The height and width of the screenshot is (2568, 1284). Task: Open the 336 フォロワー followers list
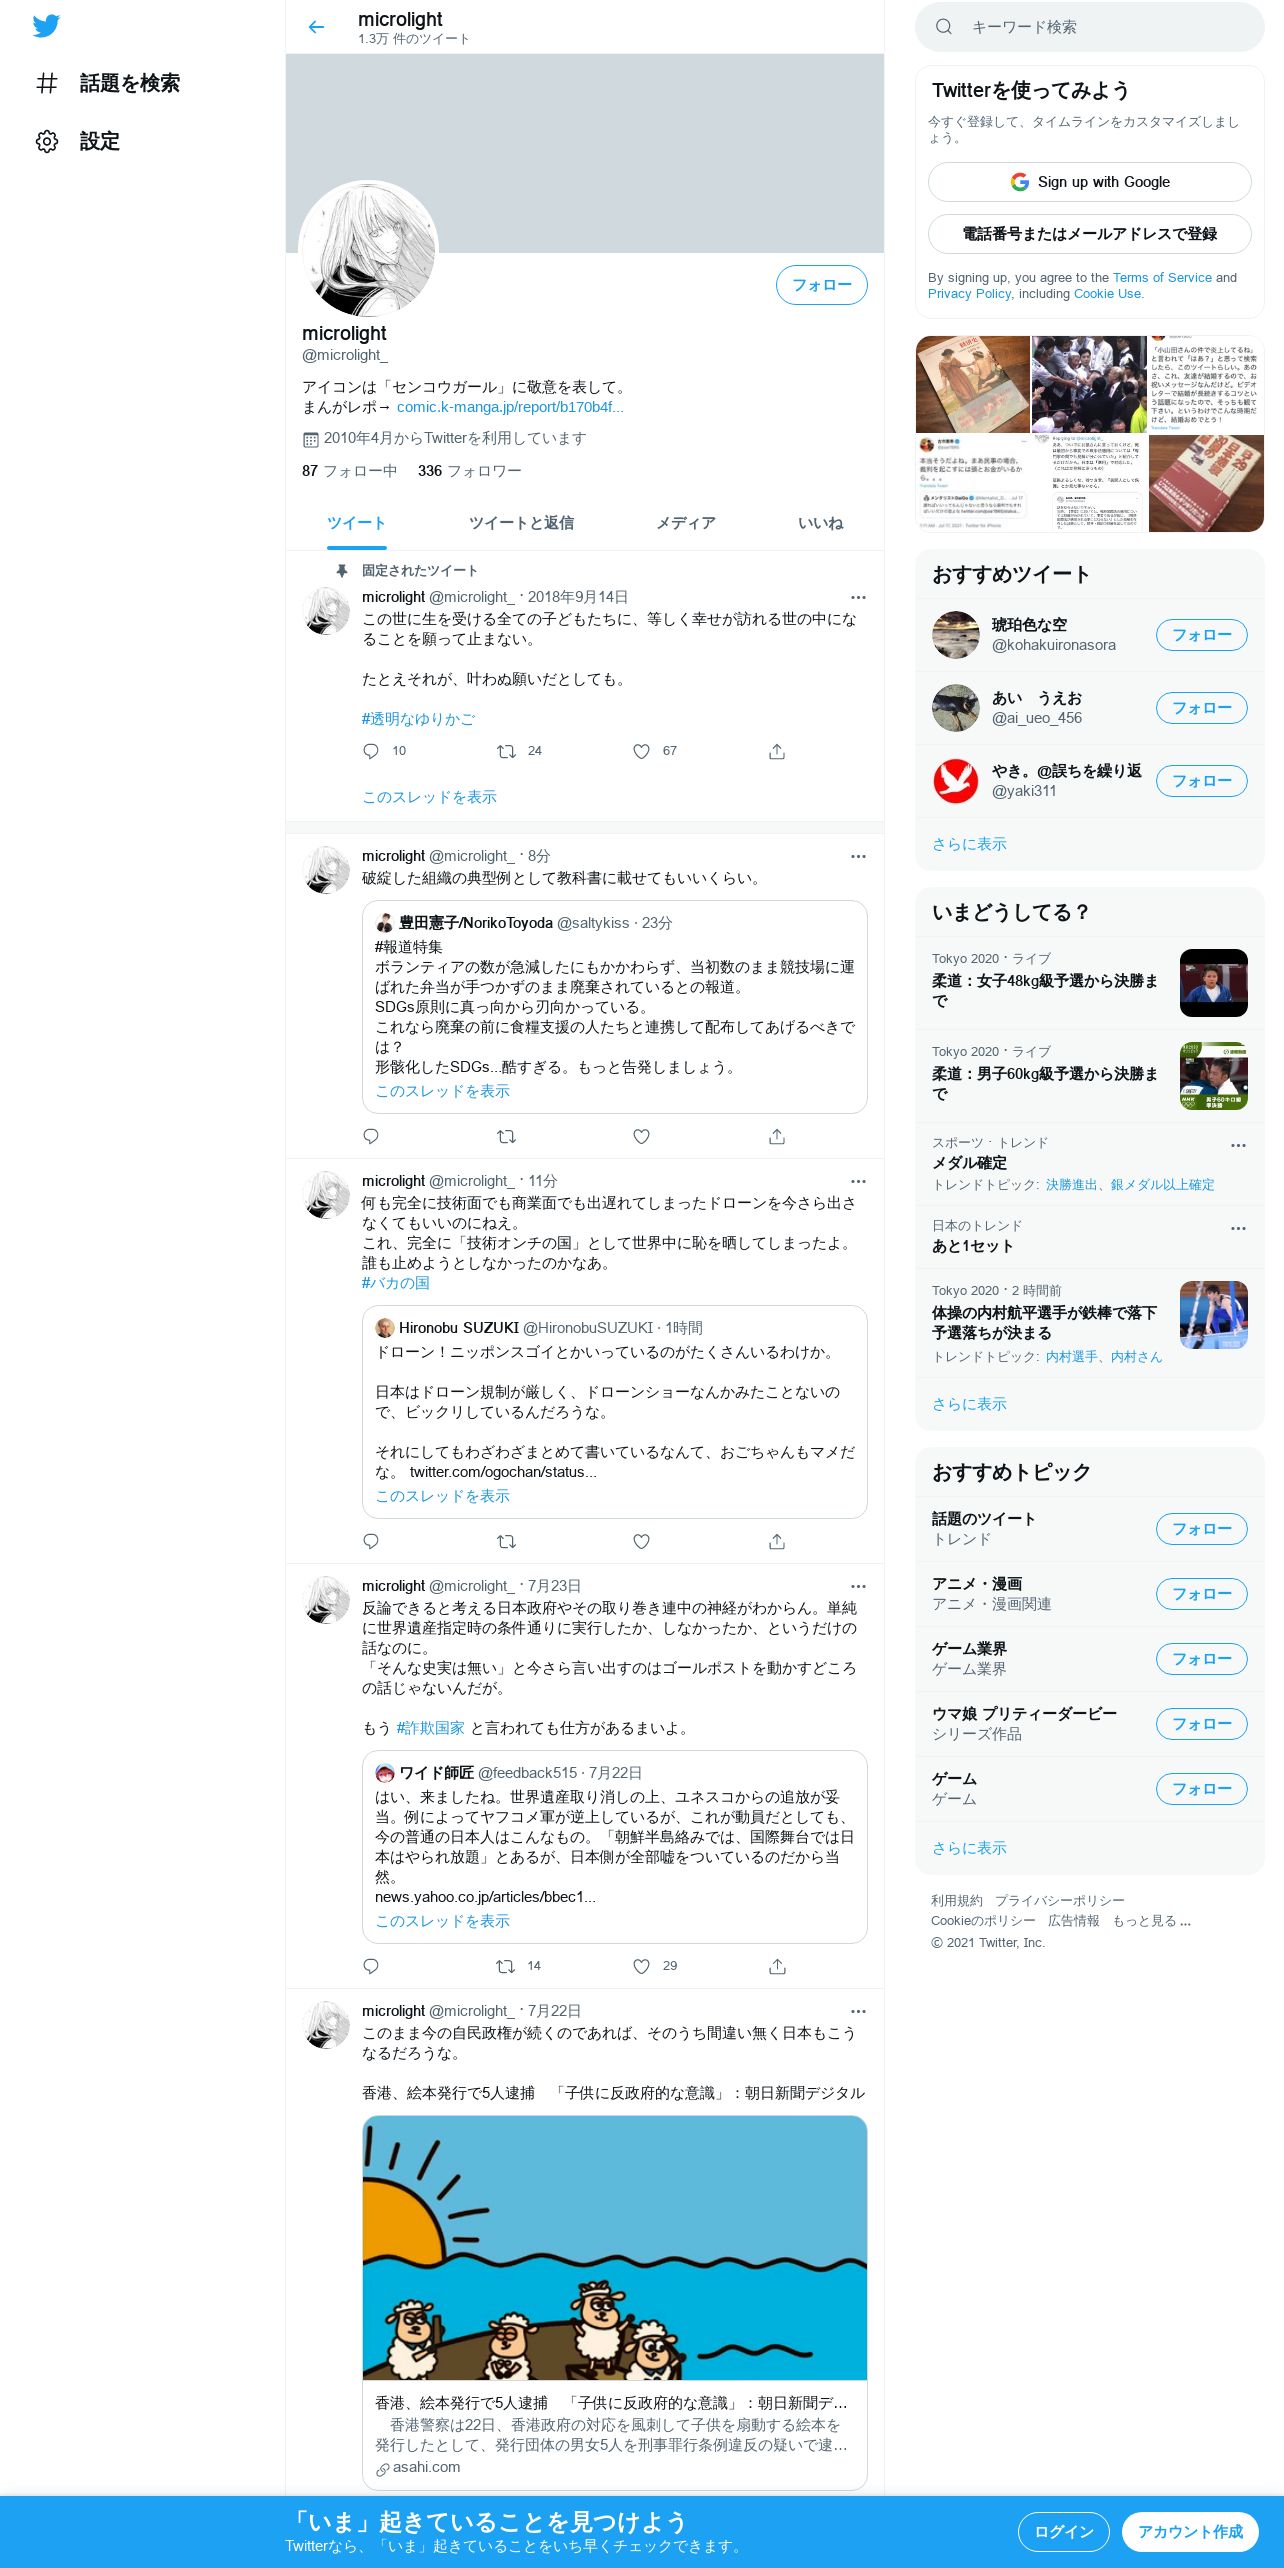(469, 471)
